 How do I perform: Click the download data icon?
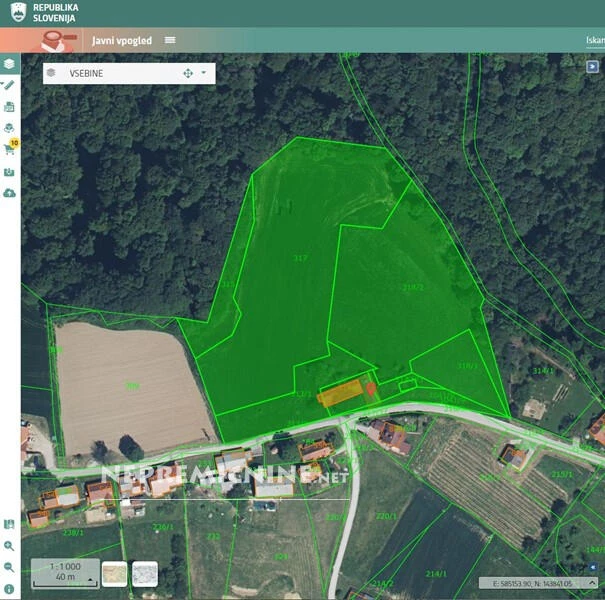9,172
